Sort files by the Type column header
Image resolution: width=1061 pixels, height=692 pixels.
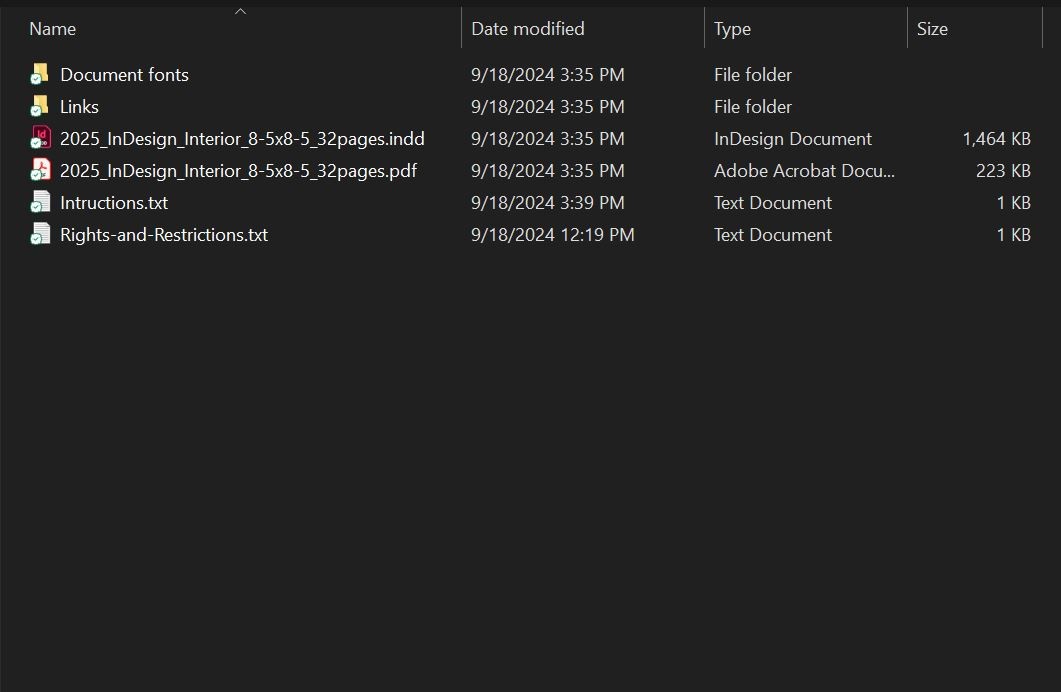[x=732, y=29]
